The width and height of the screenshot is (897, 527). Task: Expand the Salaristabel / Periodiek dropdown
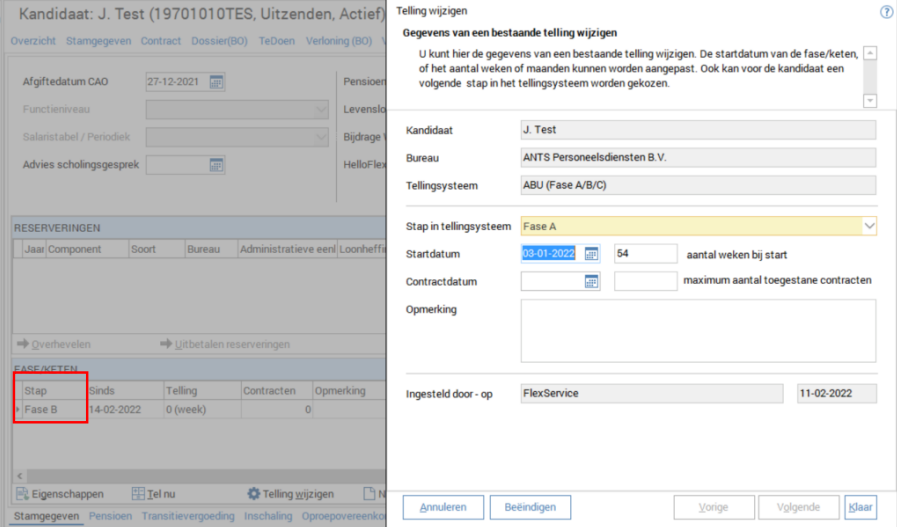coord(321,137)
